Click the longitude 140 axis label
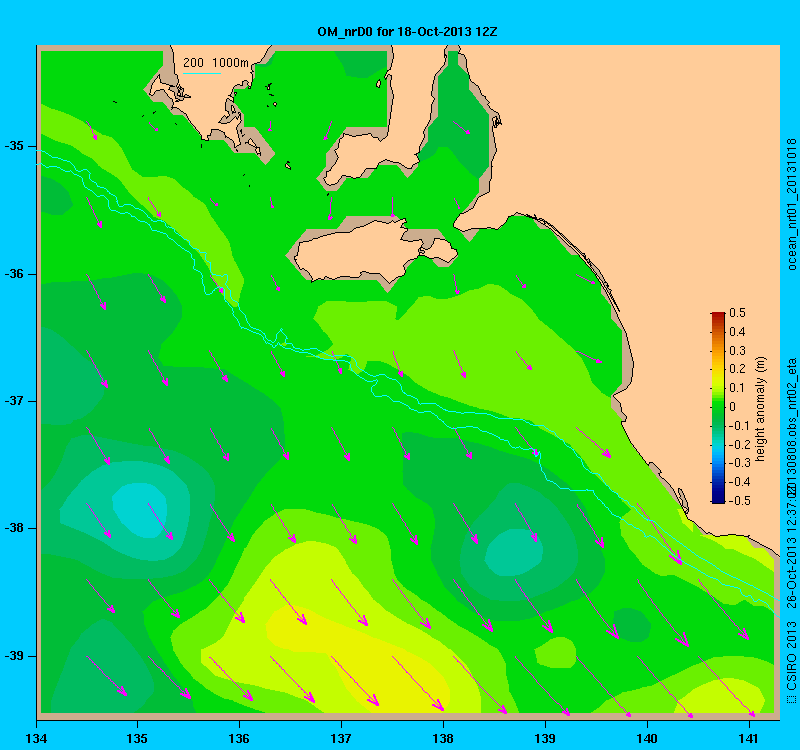The image size is (800, 750). click(647, 738)
